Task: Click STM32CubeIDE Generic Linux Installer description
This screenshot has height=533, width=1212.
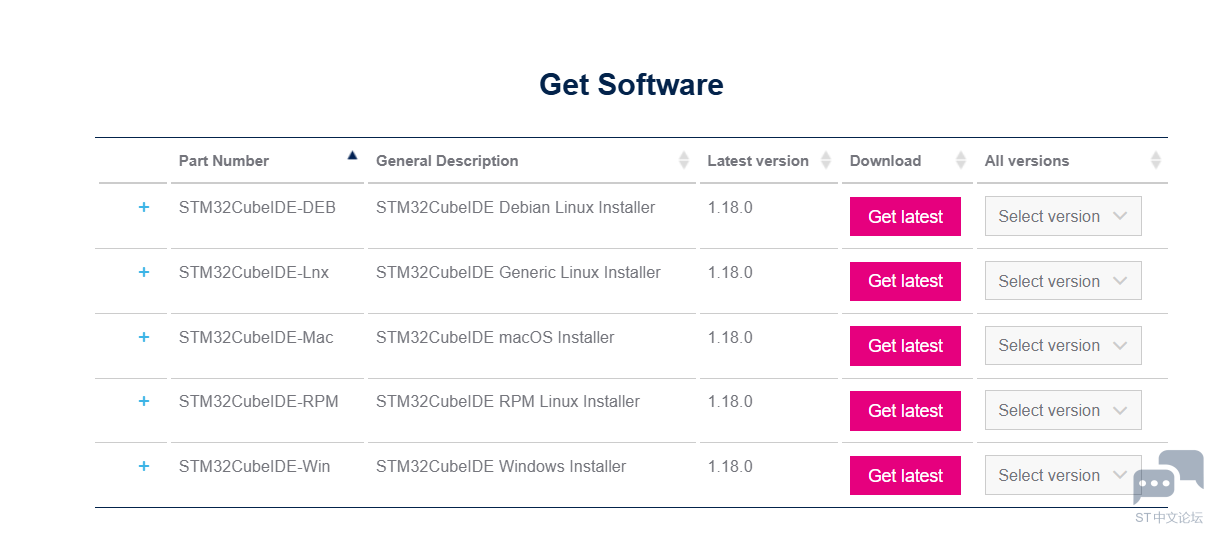Action: coord(518,272)
